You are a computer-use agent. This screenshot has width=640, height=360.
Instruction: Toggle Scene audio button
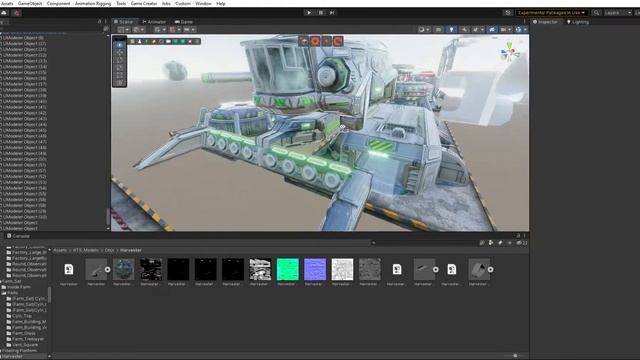pyautogui.click(x=464, y=29)
